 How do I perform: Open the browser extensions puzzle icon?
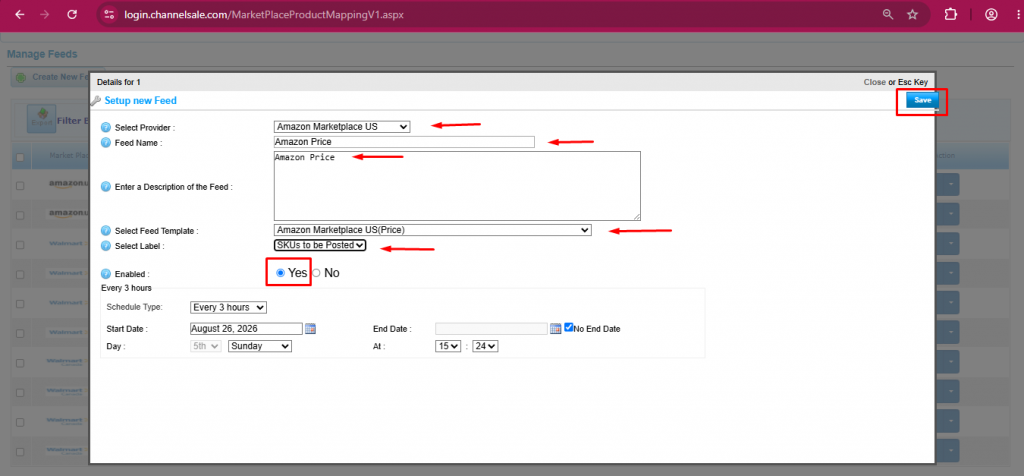pos(951,14)
